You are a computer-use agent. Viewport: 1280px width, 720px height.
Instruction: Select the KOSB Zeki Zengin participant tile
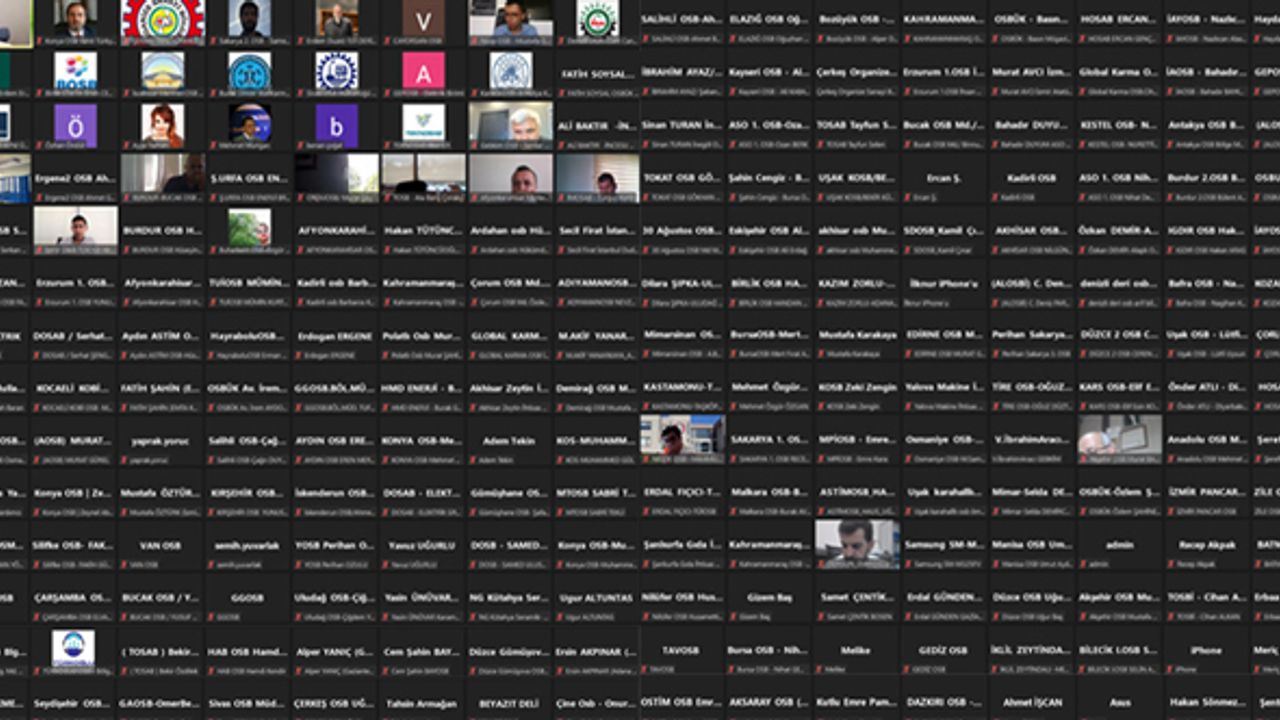coord(857,388)
